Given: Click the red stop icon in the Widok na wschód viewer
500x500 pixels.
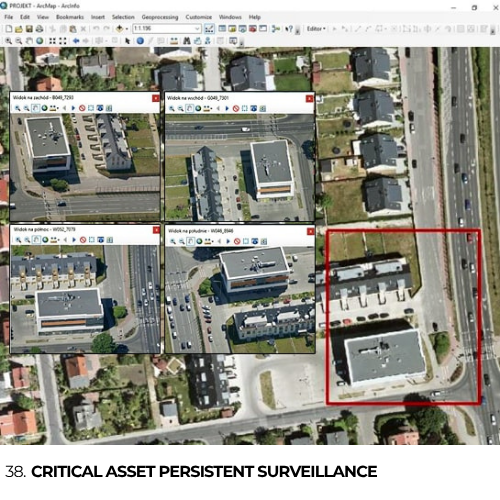Looking at the screenshot, I should 236,108.
